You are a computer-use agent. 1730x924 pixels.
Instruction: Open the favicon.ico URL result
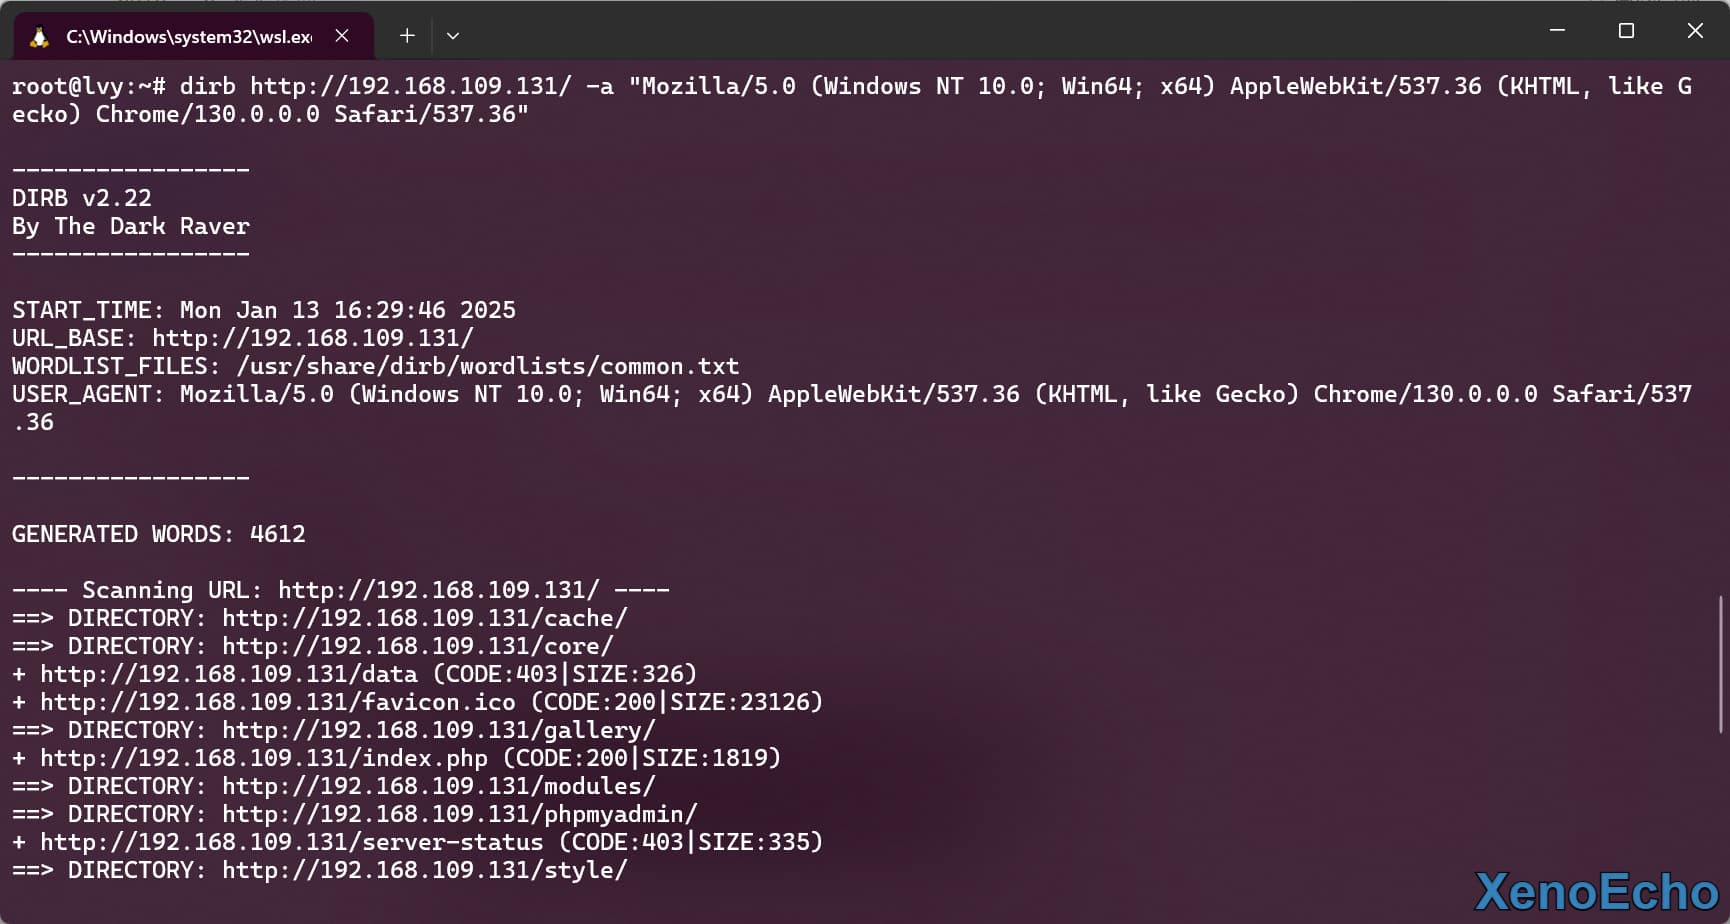(x=277, y=702)
